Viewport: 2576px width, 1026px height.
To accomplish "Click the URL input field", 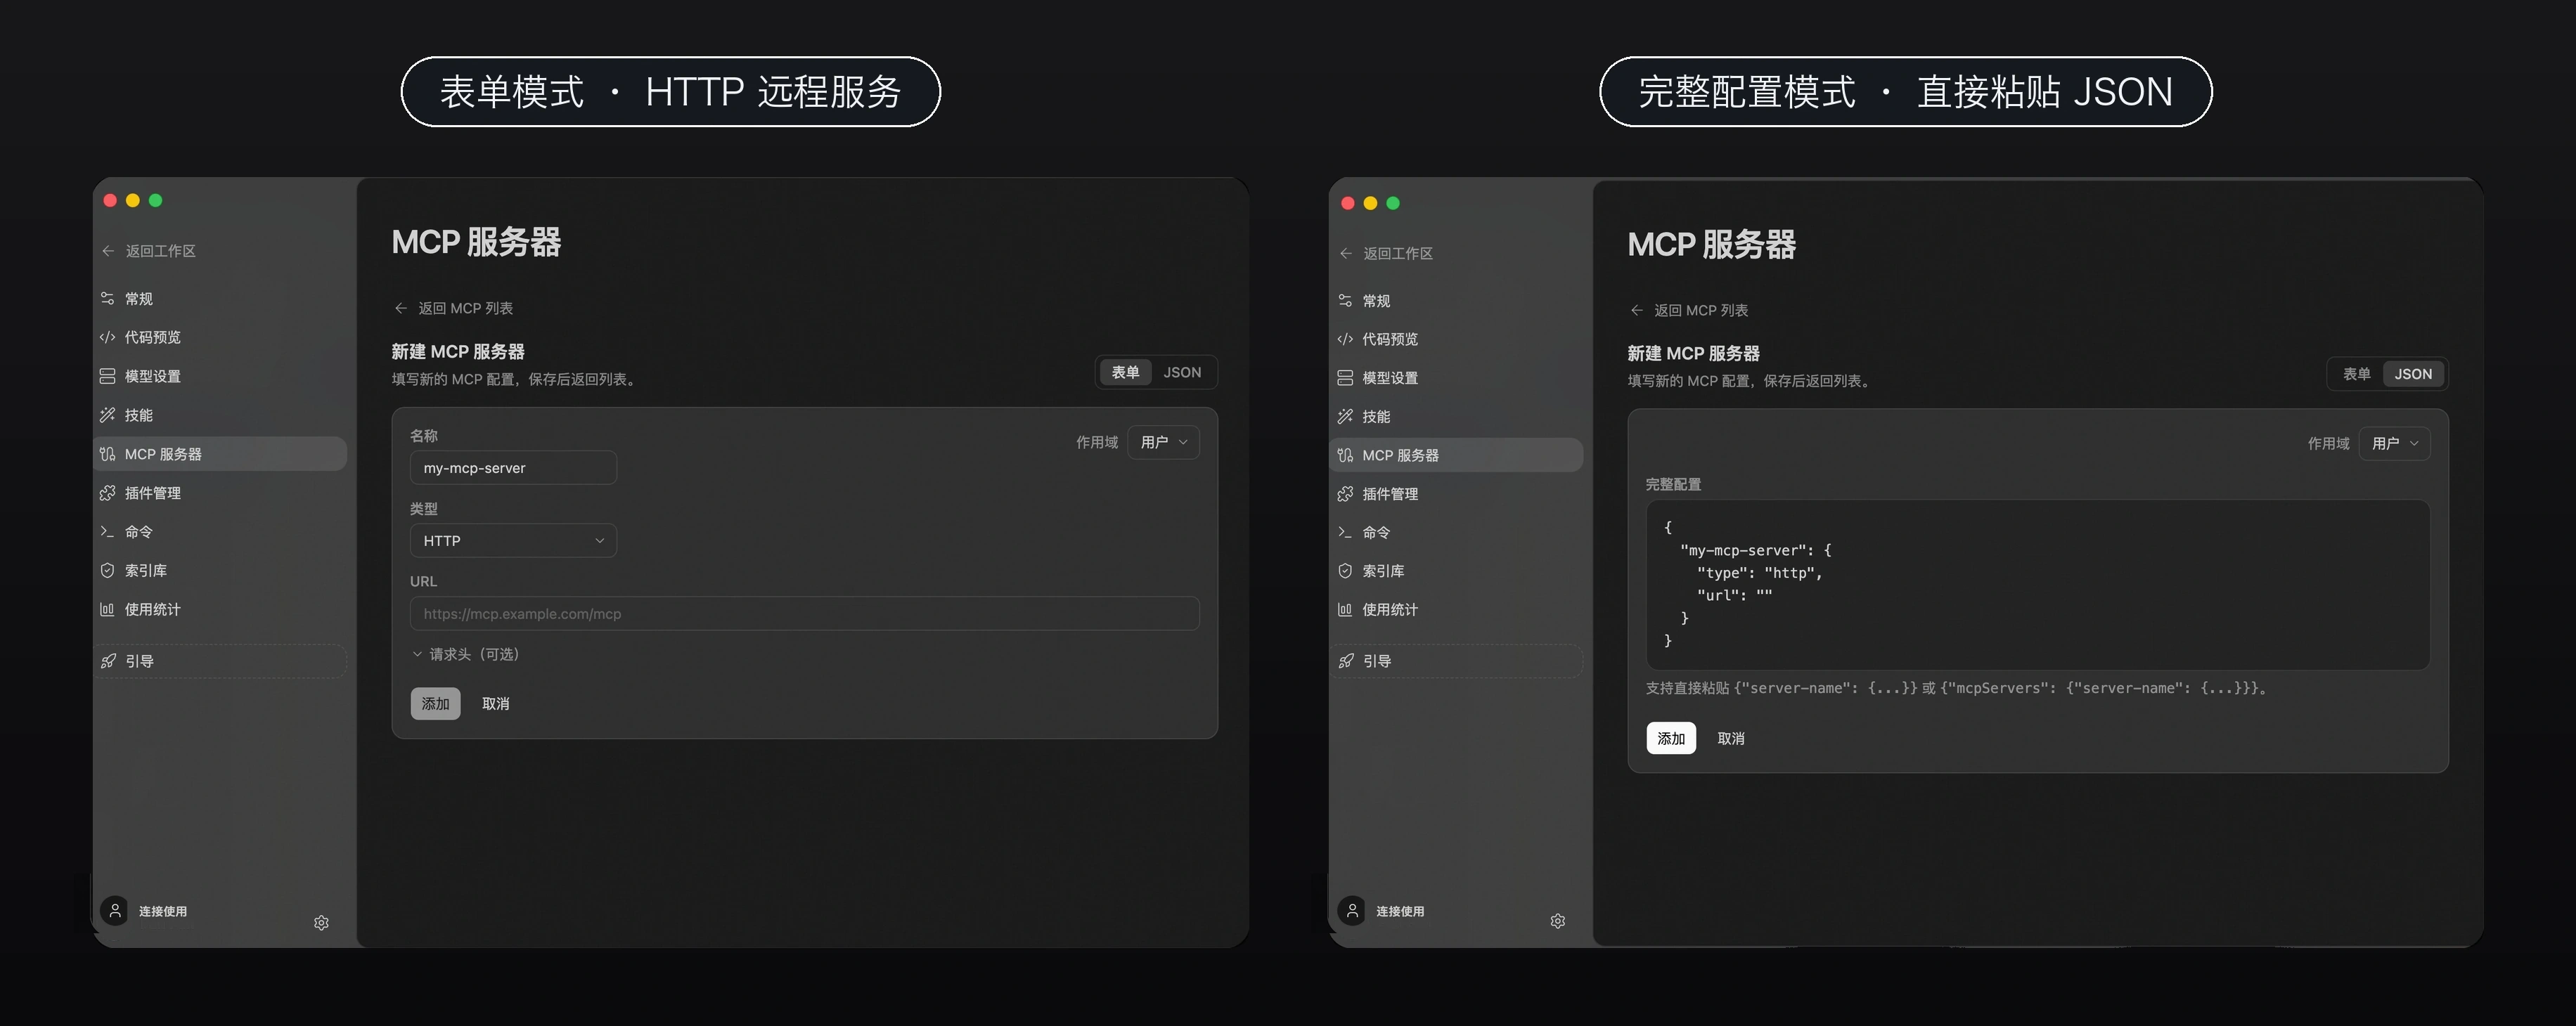I will [x=804, y=614].
